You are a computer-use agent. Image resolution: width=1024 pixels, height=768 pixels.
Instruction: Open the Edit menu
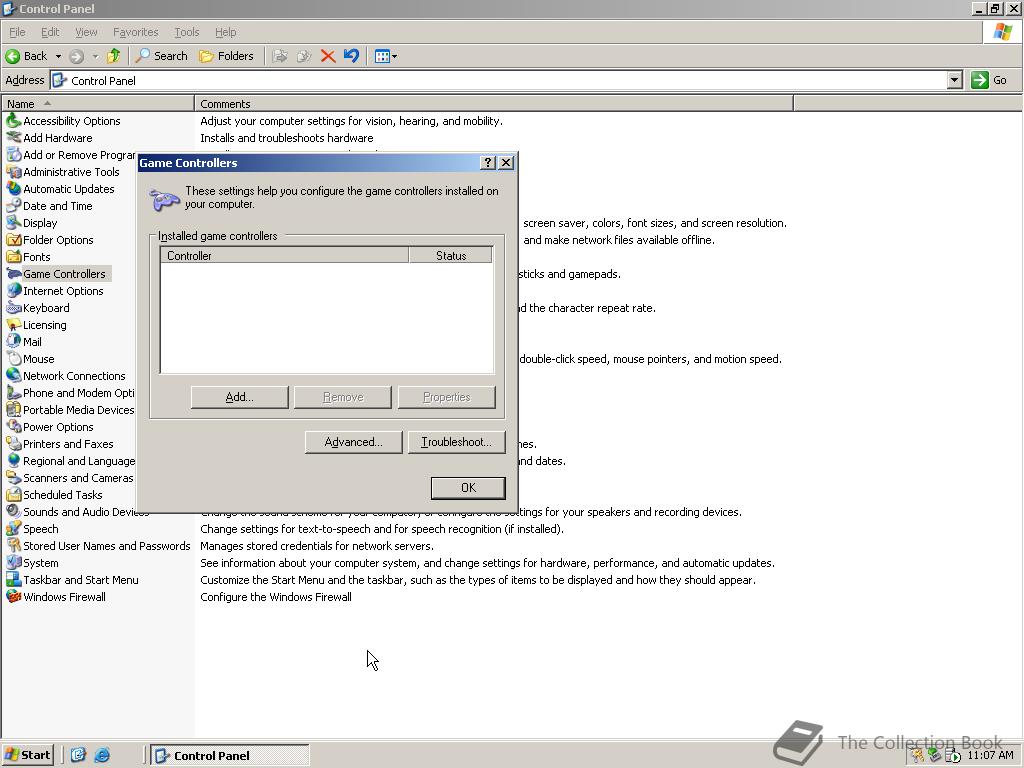click(x=50, y=32)
